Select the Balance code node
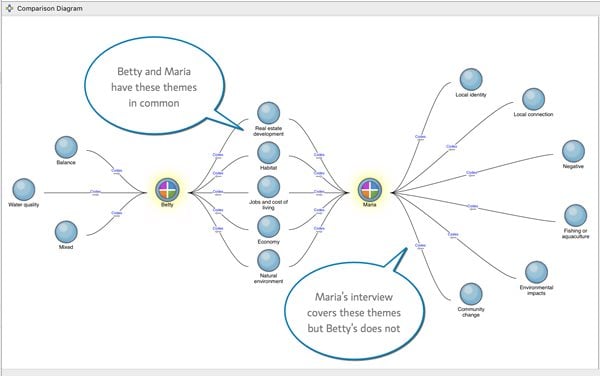This screenshot has width=600, height=376. click(x=66, y=147)
